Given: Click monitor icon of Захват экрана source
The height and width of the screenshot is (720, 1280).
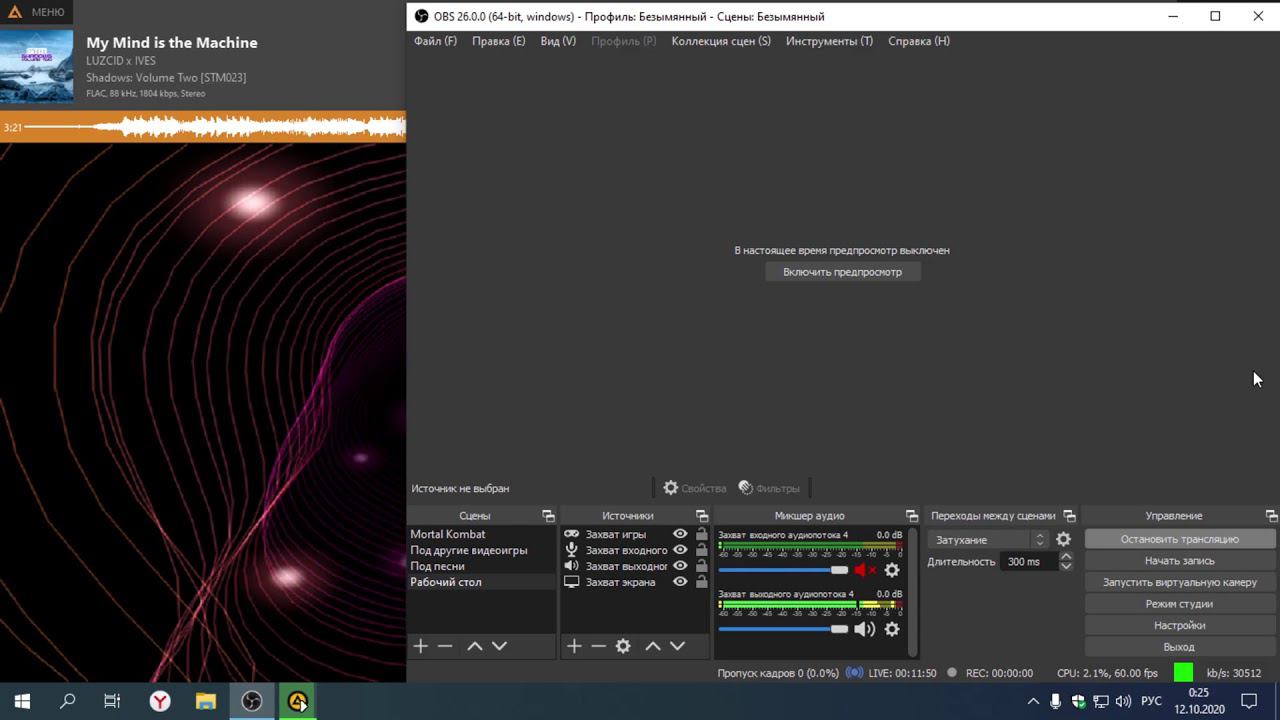Looking at the screenshot, I should click(572, 582).
